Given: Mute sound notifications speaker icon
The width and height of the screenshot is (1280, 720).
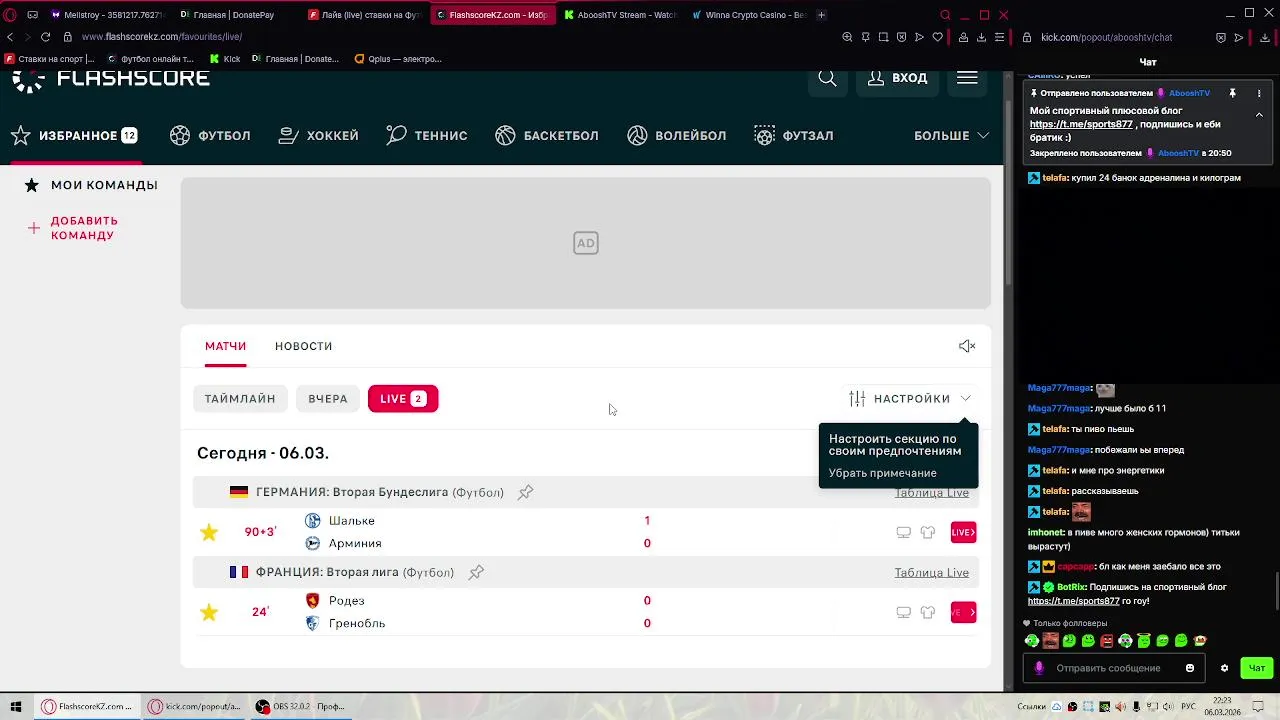Looking at the screenshot, I should pos(967,346).
